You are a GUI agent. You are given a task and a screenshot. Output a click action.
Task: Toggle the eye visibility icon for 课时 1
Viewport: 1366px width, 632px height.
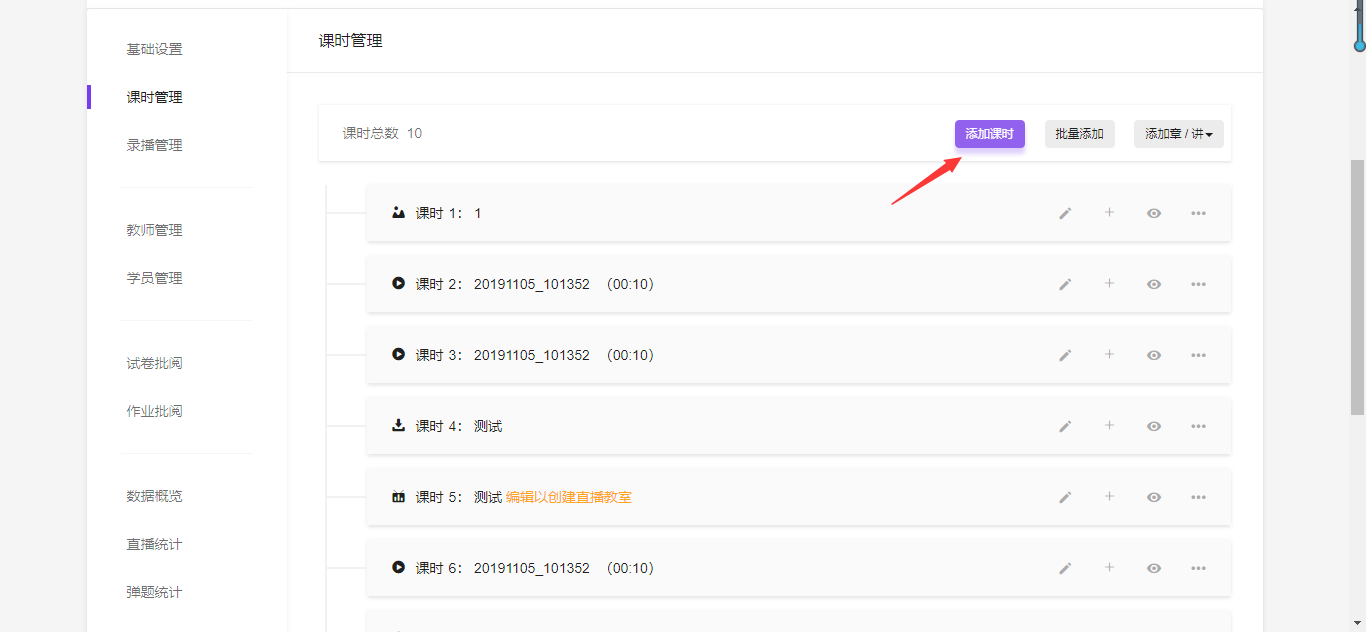pyautogui.click(x=1153, y=213)
